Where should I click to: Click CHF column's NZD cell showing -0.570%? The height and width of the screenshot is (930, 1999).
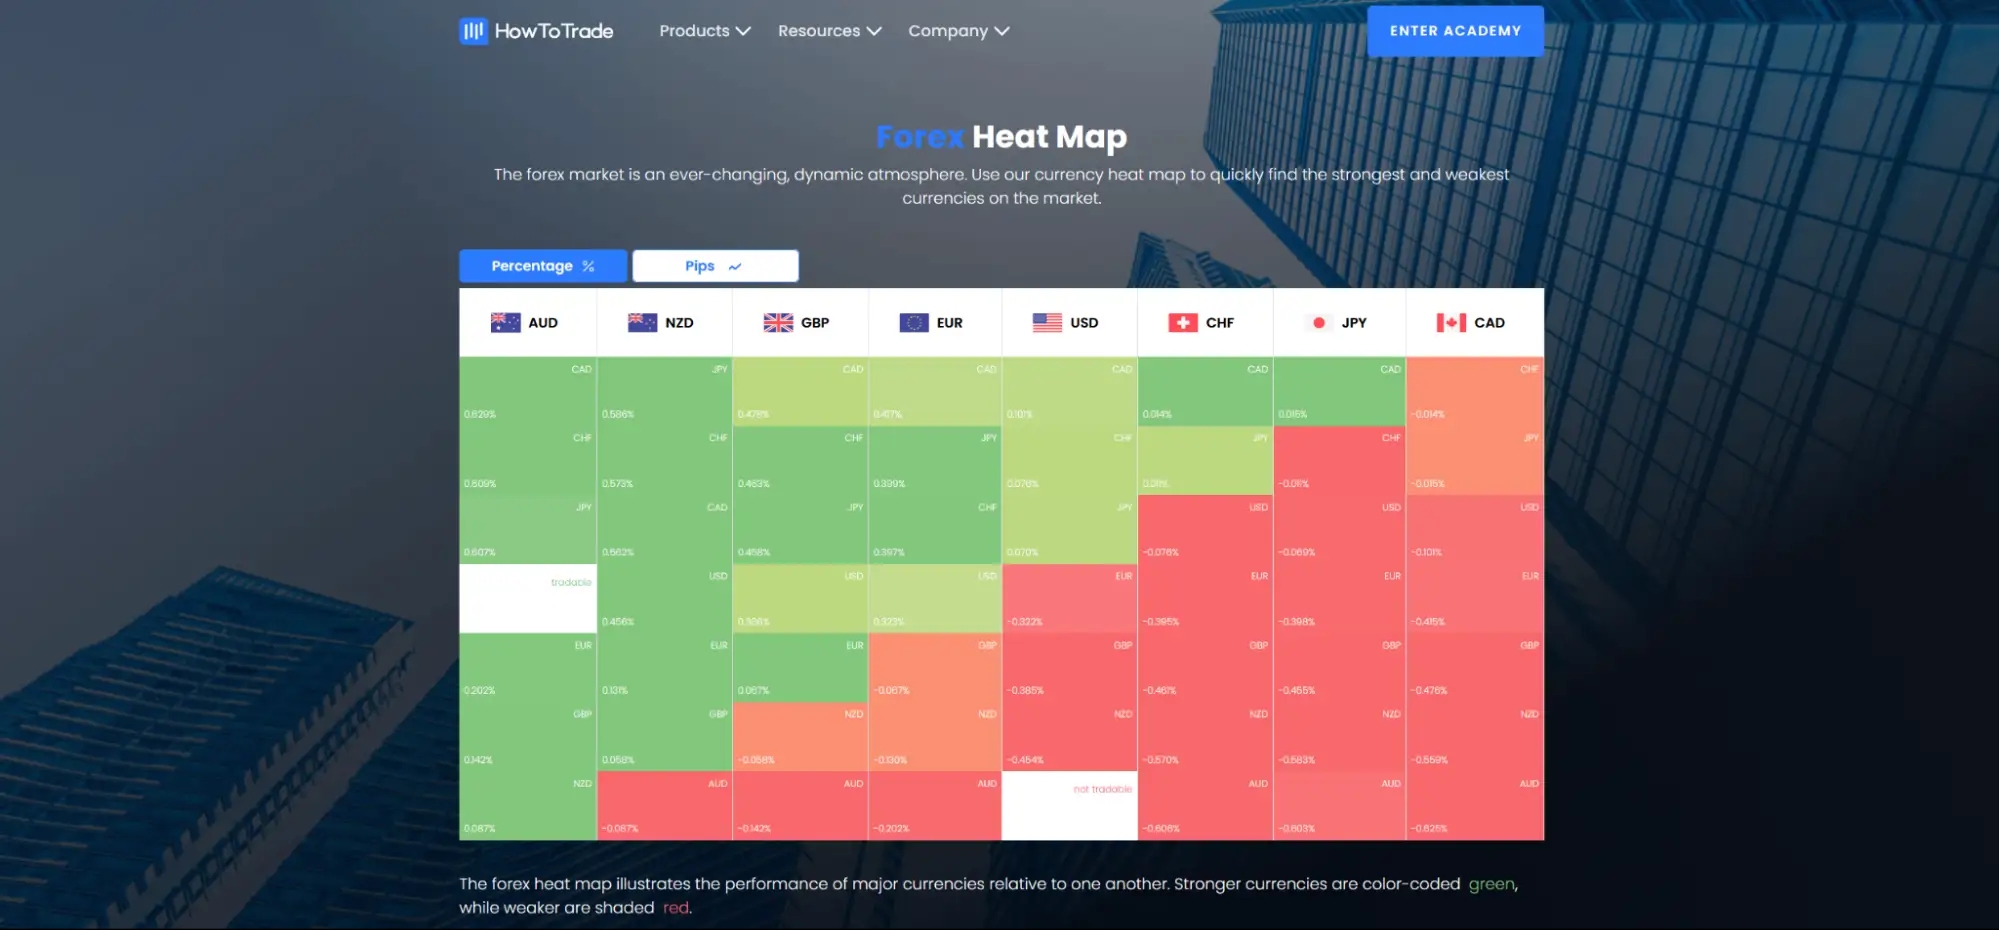coord(1205,736)
